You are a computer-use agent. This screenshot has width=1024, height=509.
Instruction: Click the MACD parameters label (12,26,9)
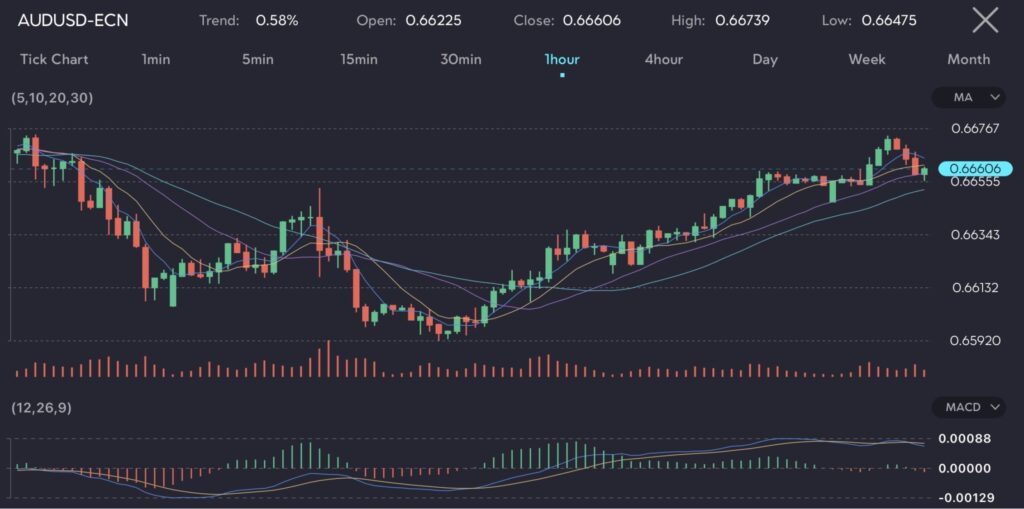(40, 408)
